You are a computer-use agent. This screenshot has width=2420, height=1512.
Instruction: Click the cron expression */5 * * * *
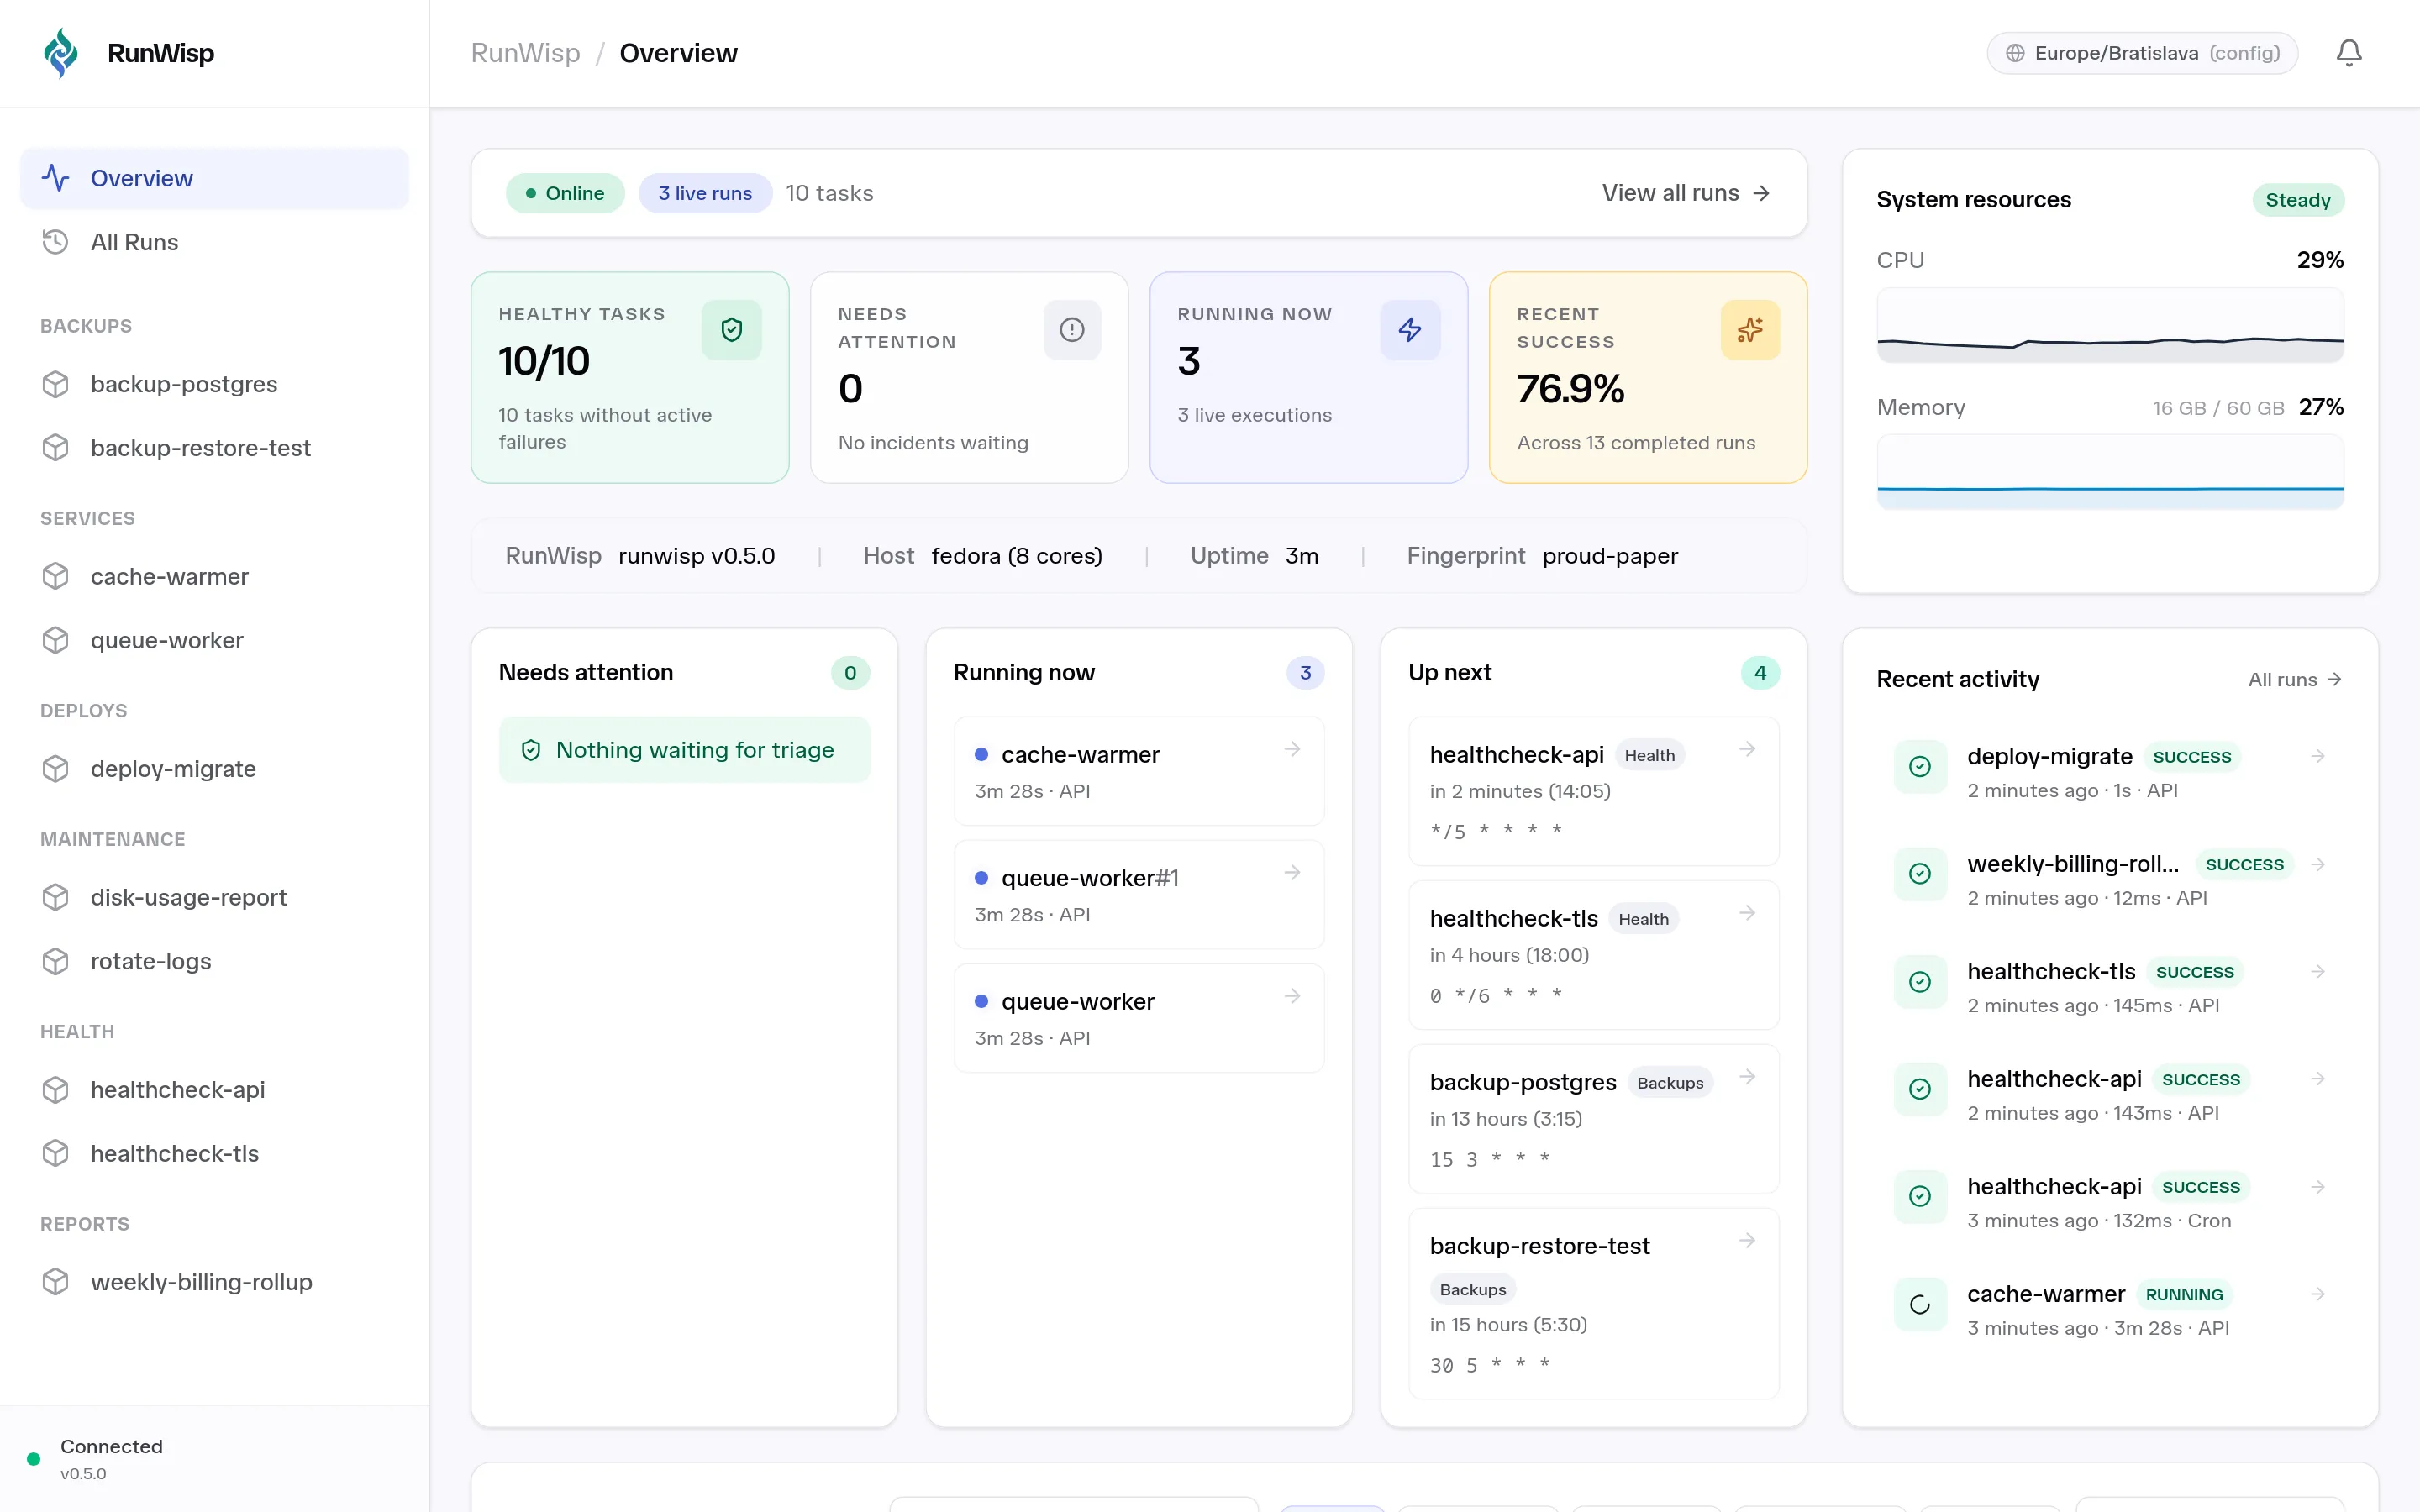(x=1496, y=831)
